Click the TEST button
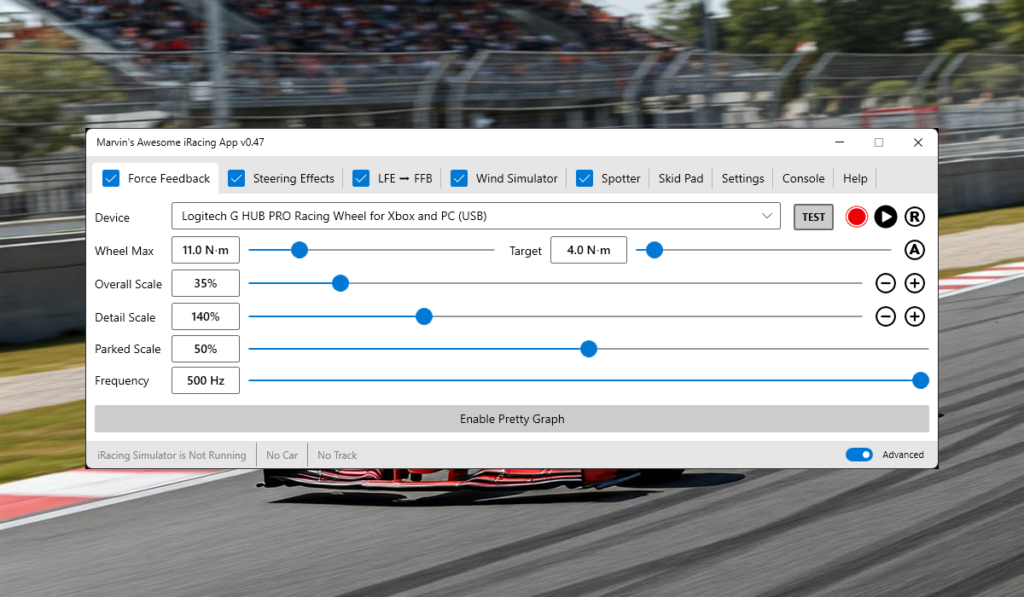This screenshot has width=1024, height=597. click(x=813, y=217)
